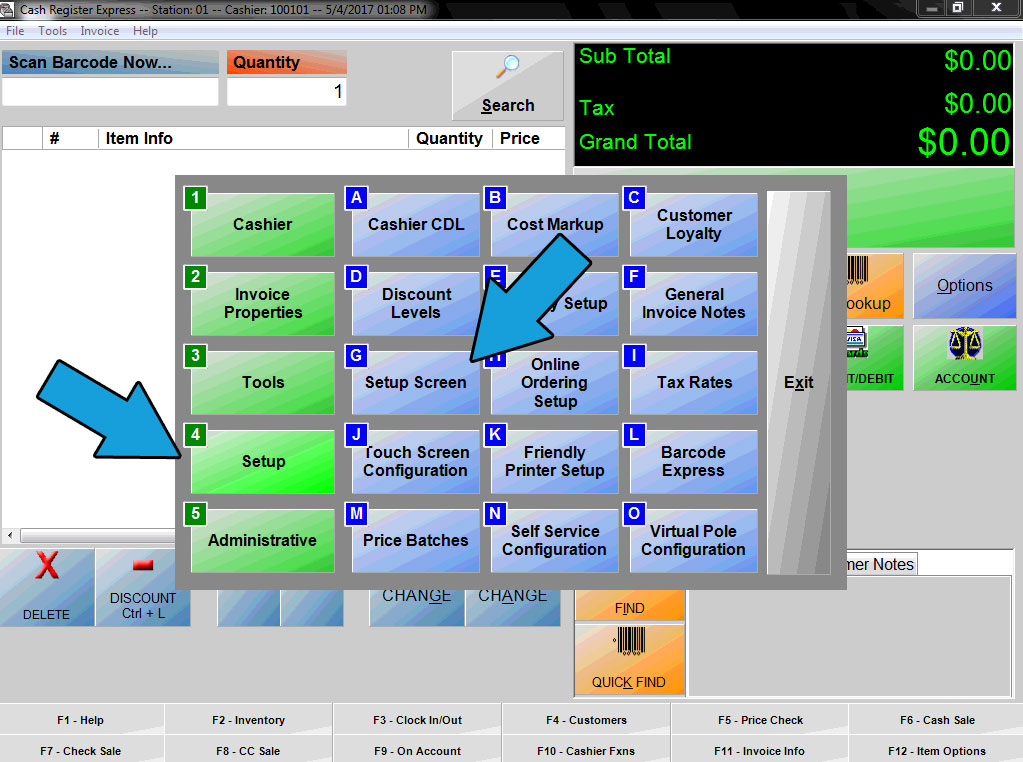Screen dimensions: 1023x762
Task: Click the Account scales icon button
Action: [964, 358]
